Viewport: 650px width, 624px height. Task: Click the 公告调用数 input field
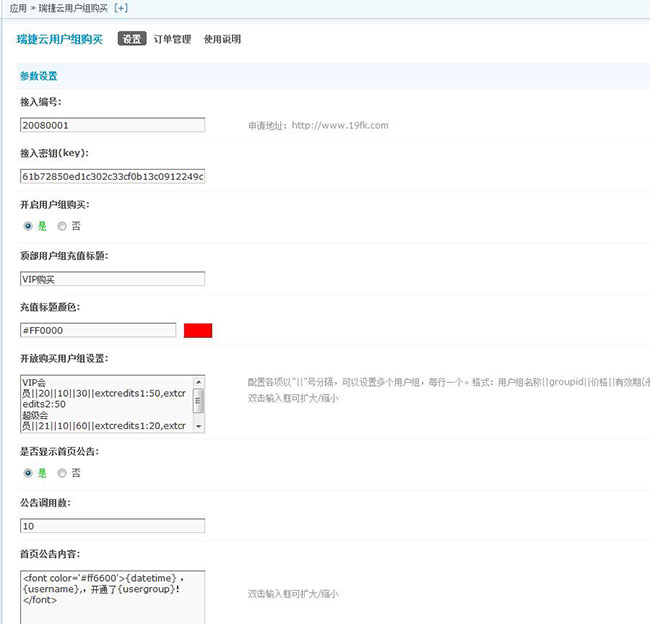112,526
